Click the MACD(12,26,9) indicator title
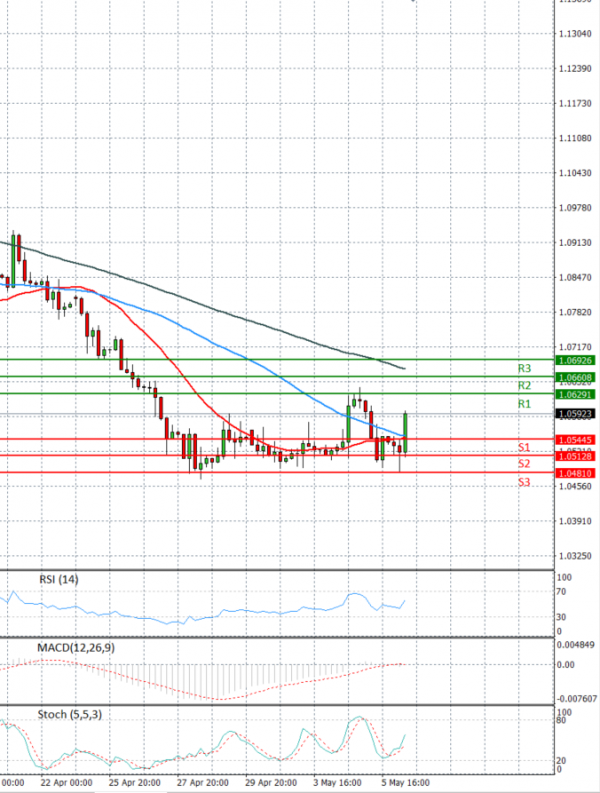600x793 pixels. pos(76,648)
